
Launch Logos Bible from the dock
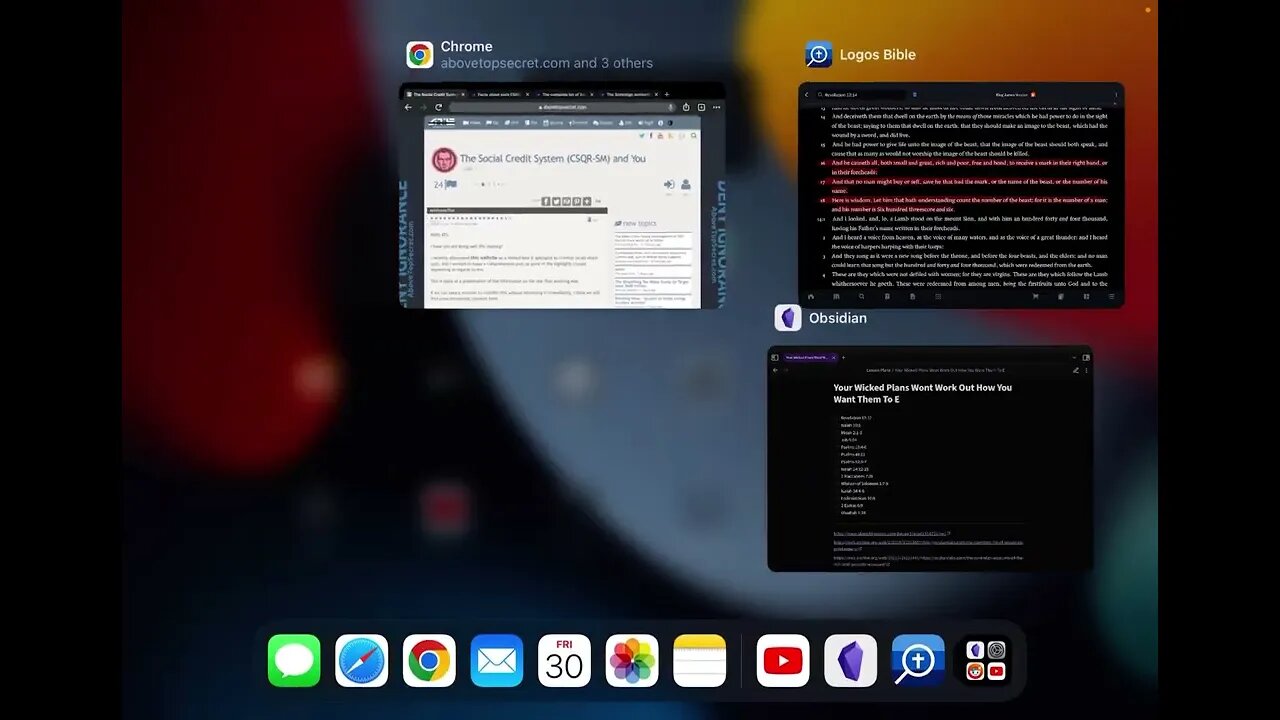point(918,661)
